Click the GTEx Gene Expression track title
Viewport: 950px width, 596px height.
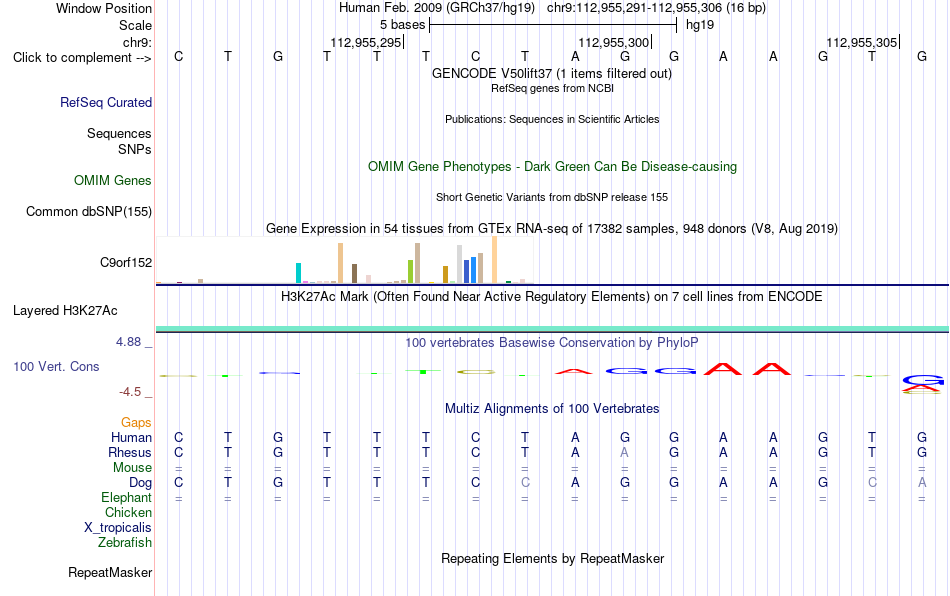point(552,228)
